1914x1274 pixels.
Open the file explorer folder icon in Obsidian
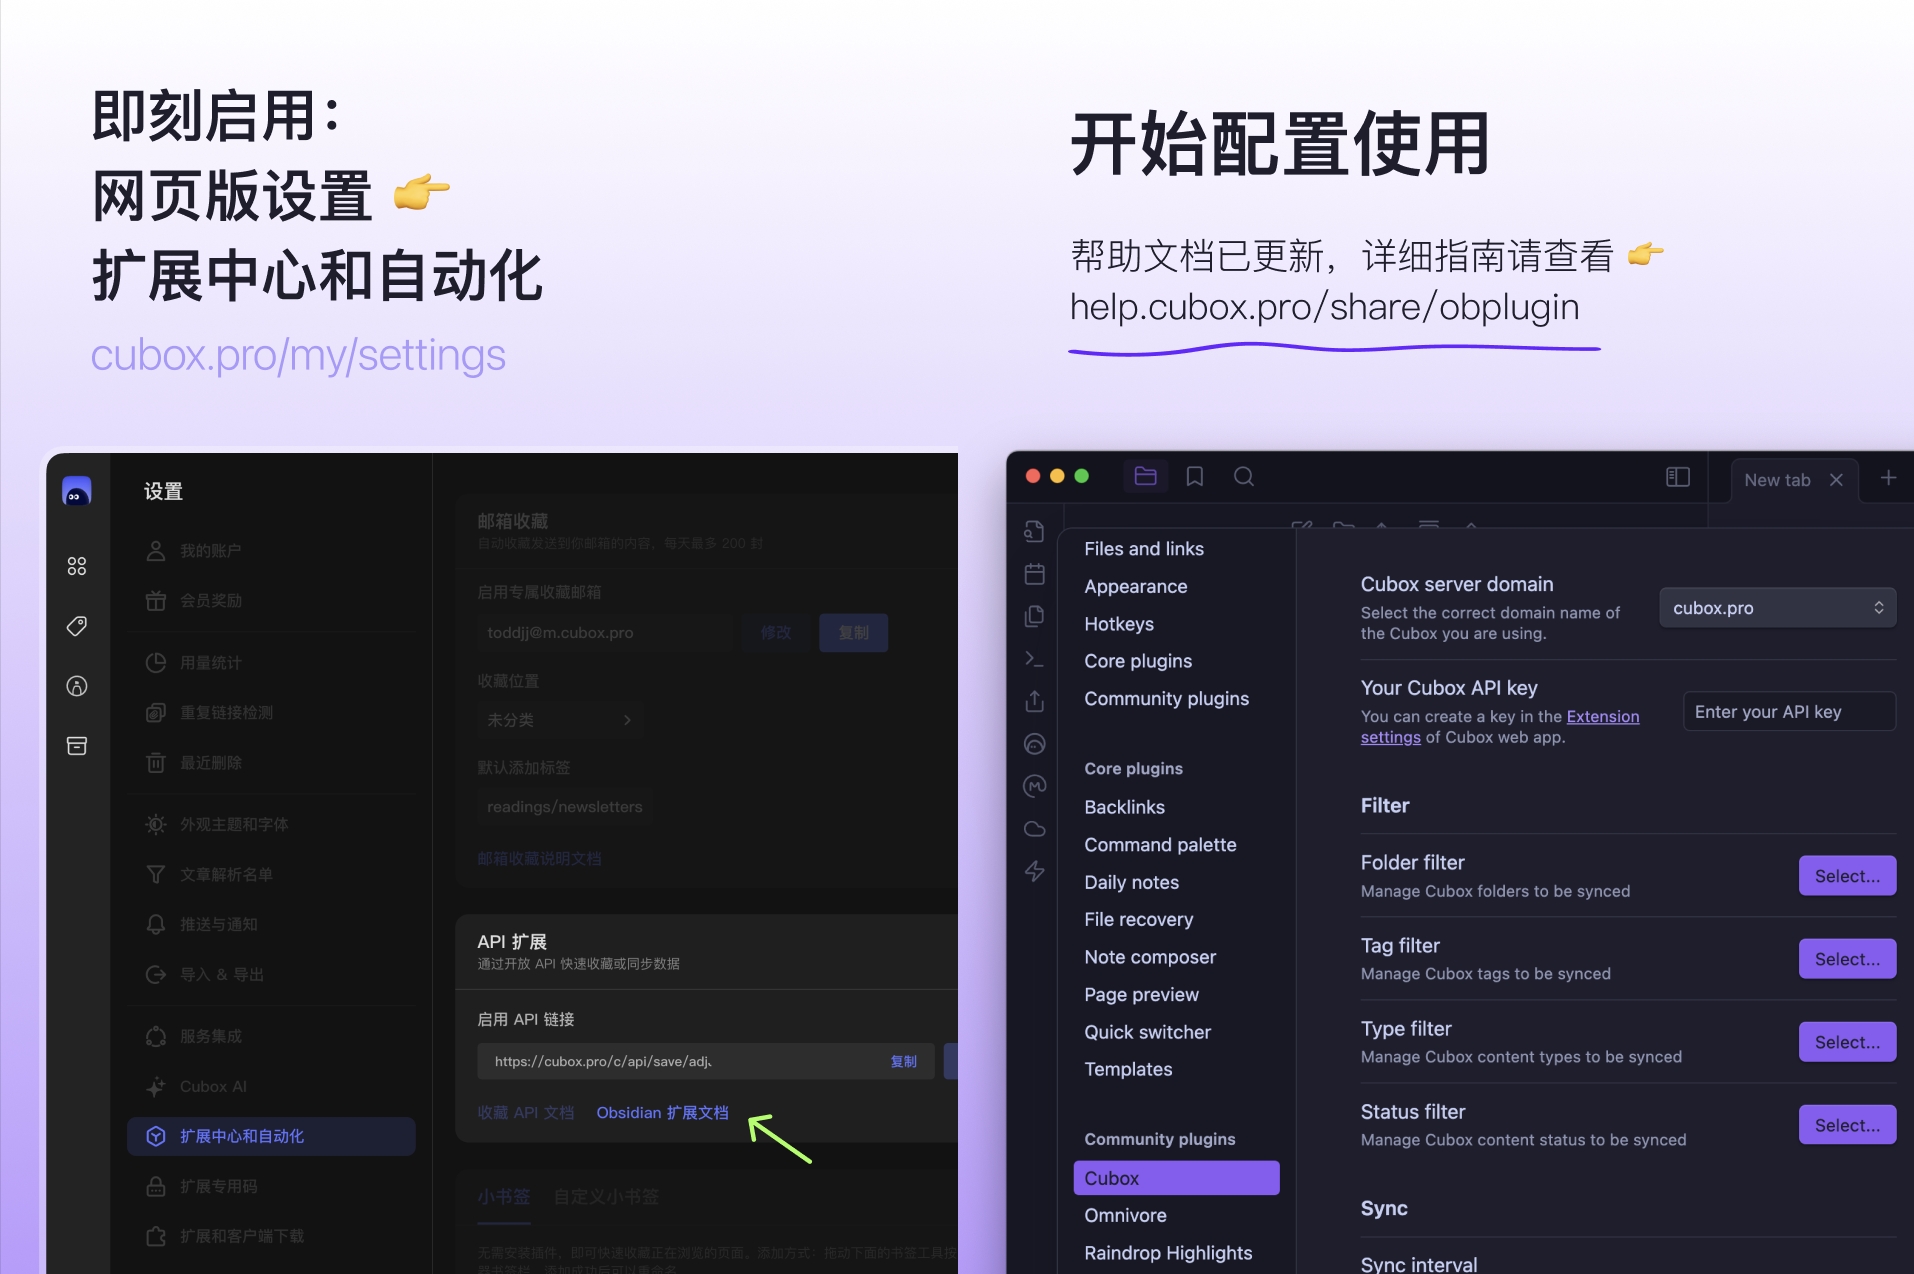1146,477
